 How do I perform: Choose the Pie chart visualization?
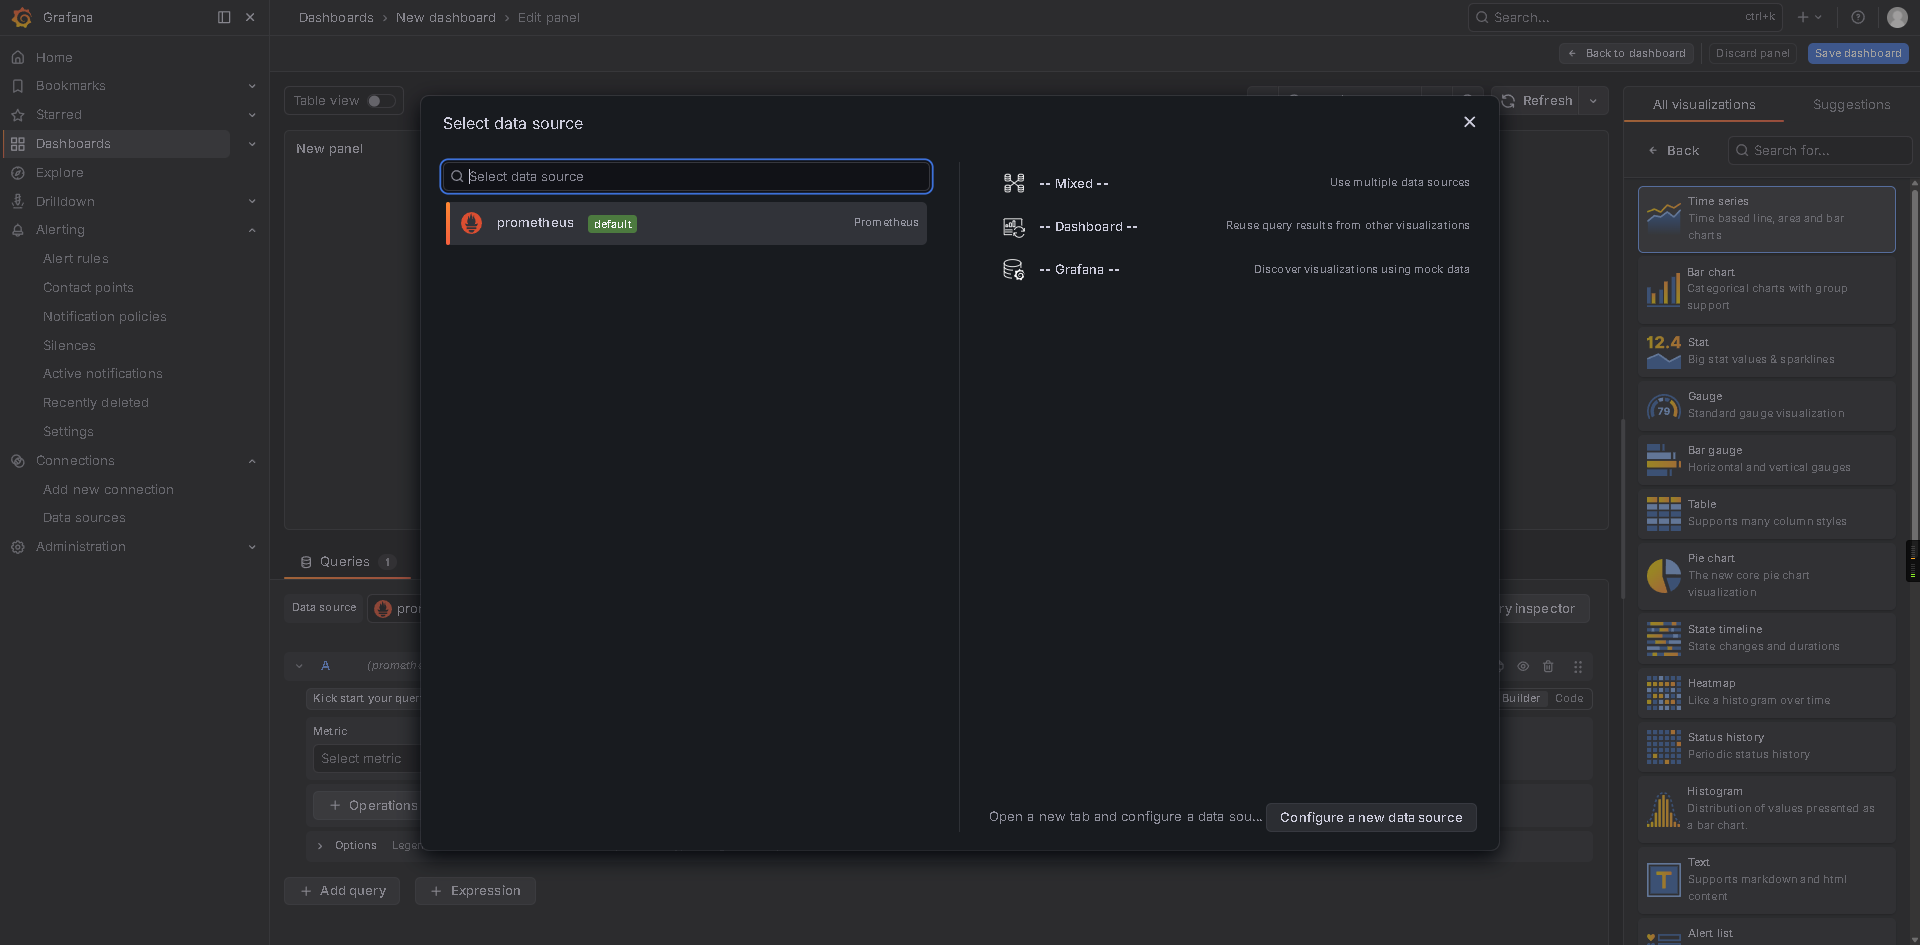1766,575
